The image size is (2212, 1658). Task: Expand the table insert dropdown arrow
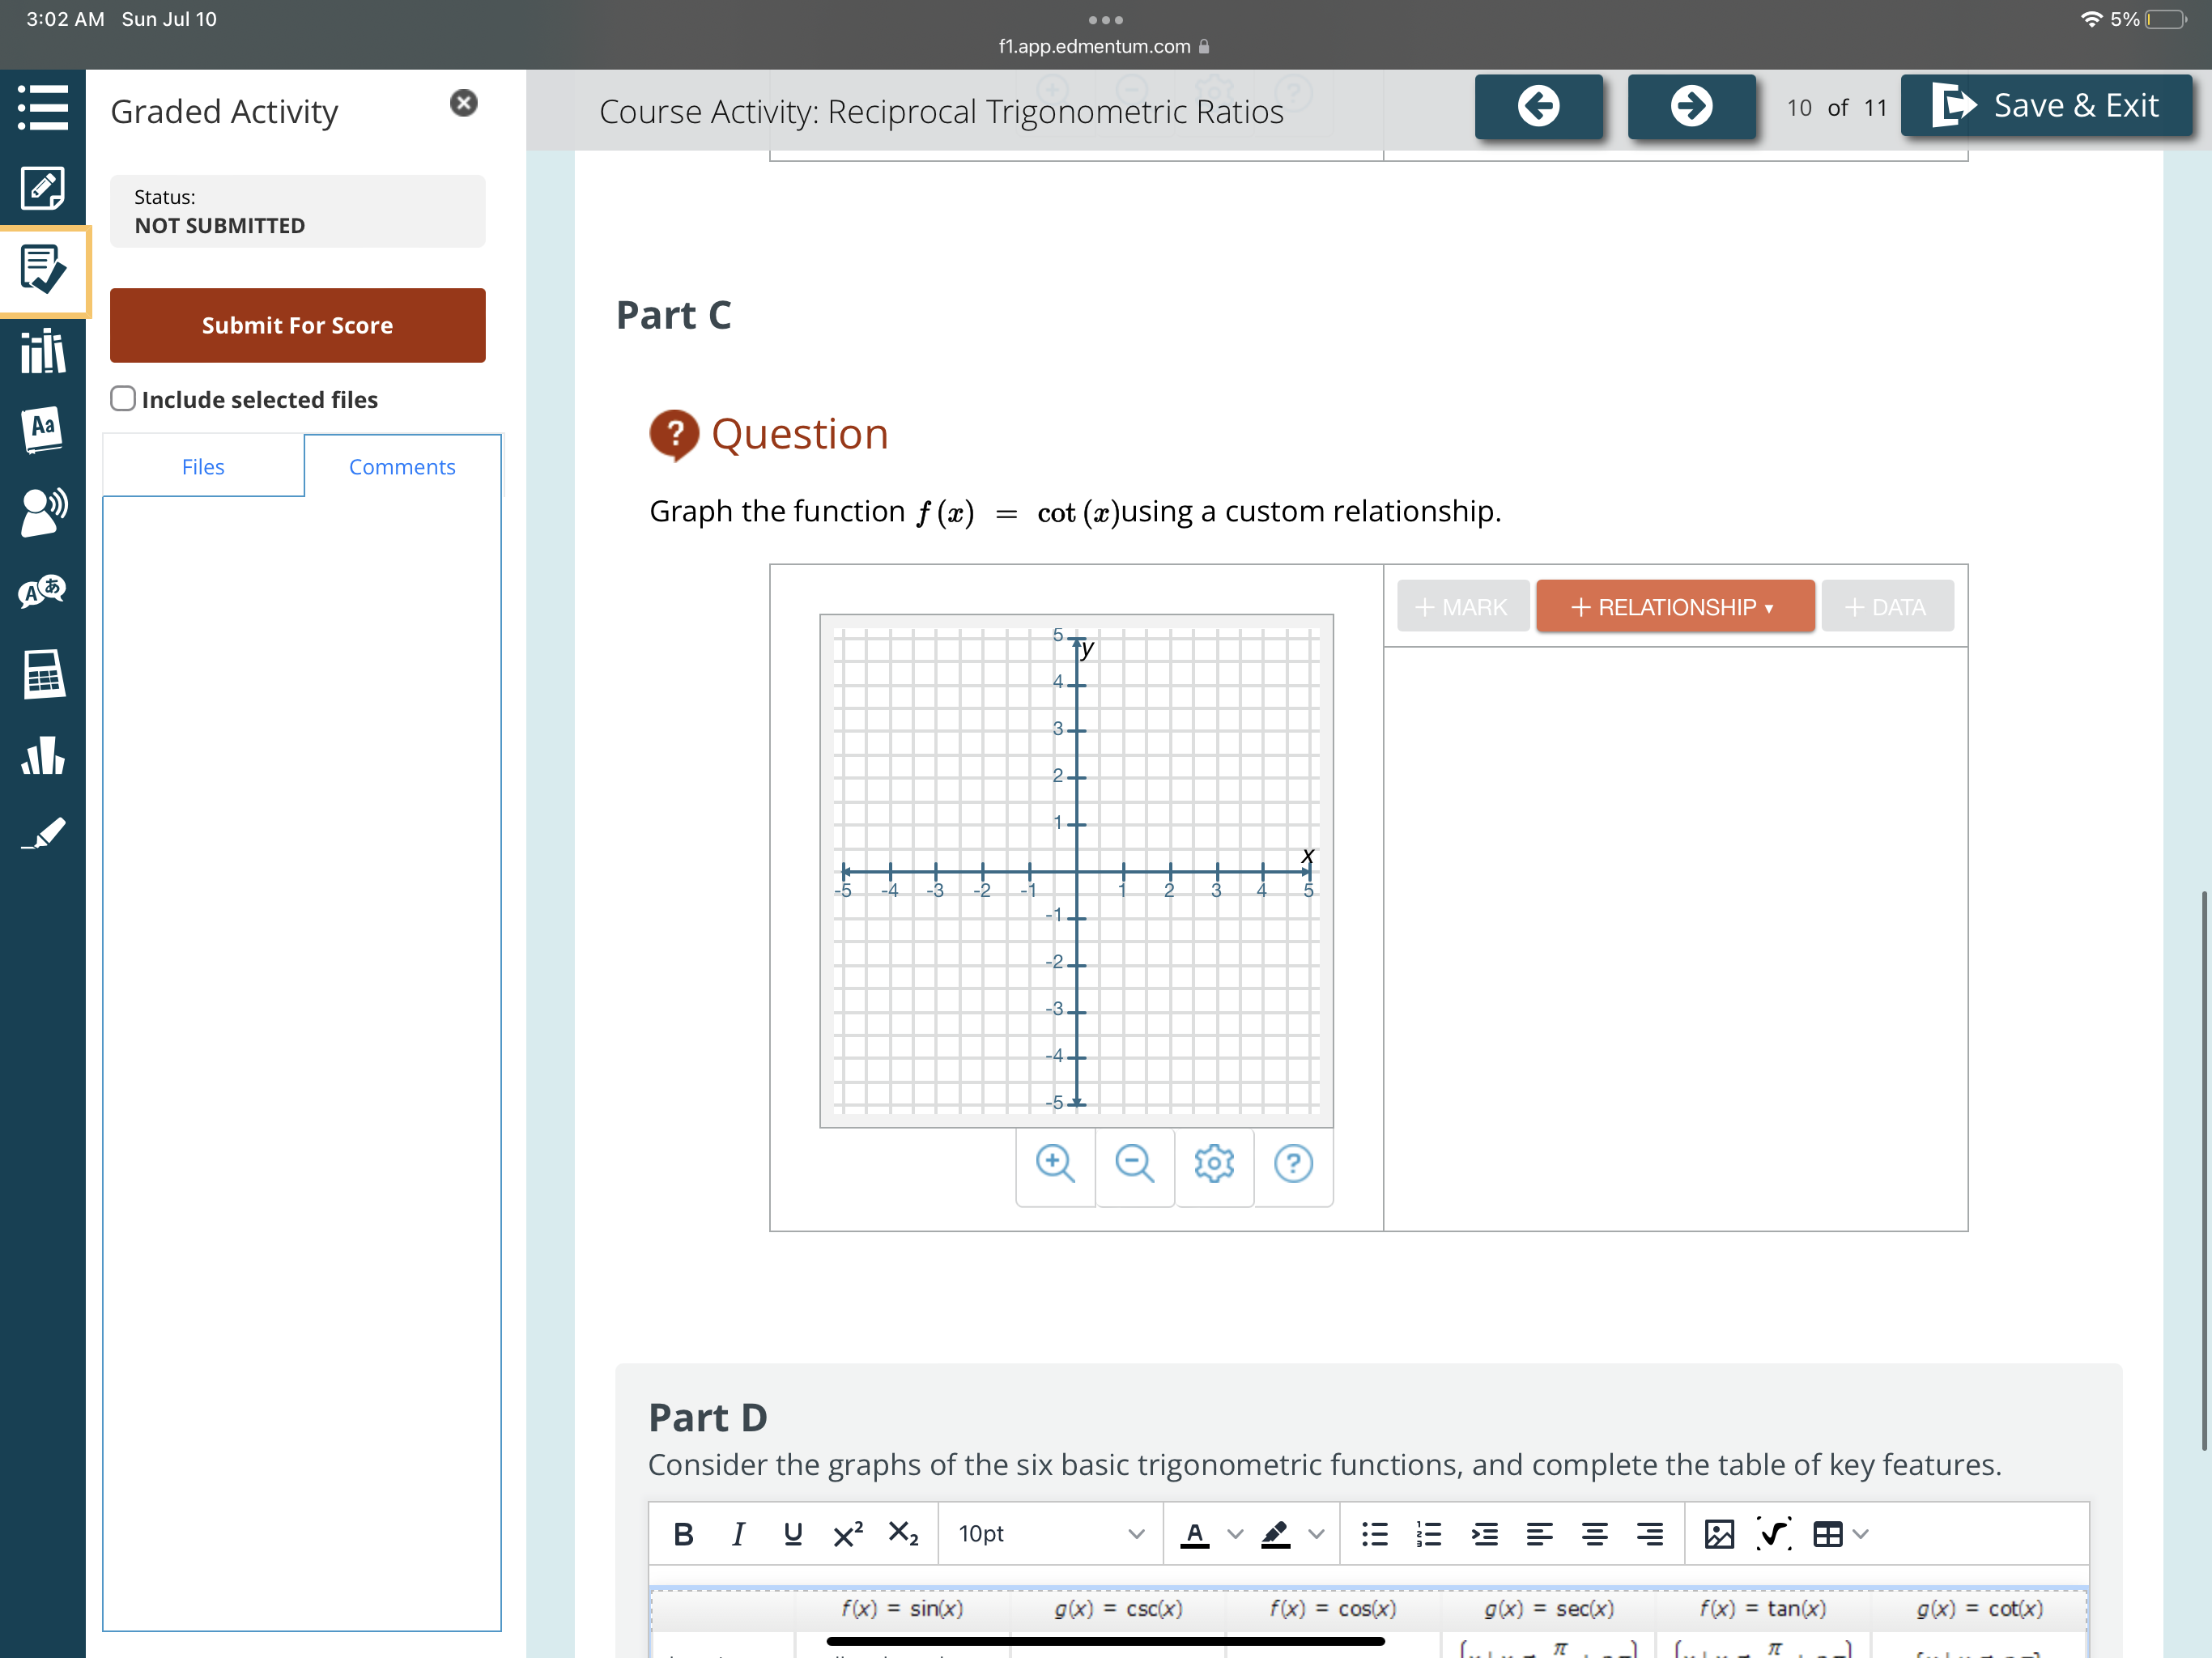1861,1534
